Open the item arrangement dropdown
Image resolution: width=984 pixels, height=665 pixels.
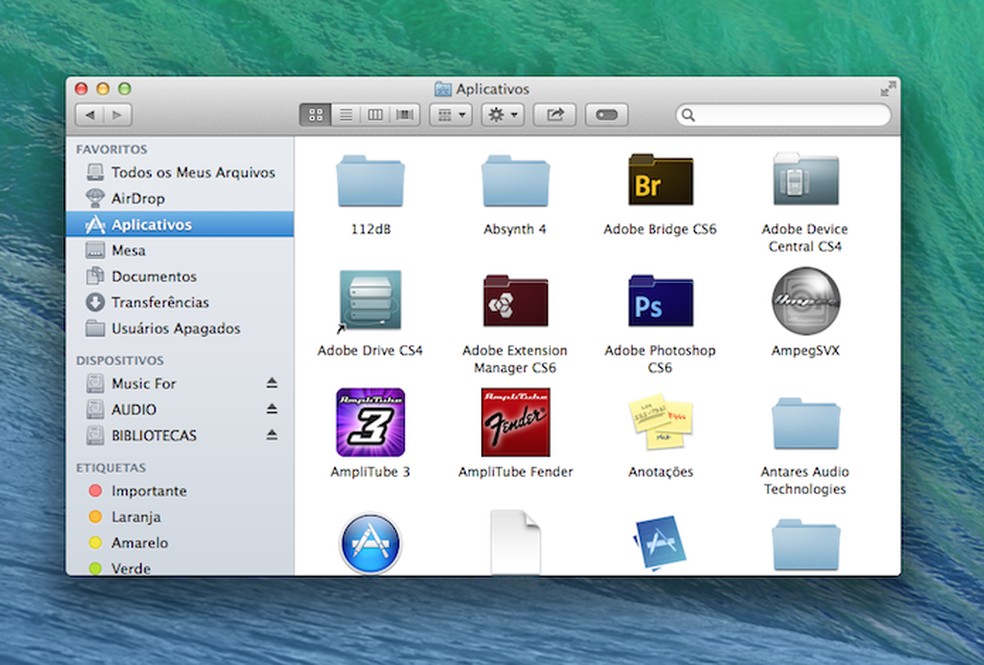[450, 115]
